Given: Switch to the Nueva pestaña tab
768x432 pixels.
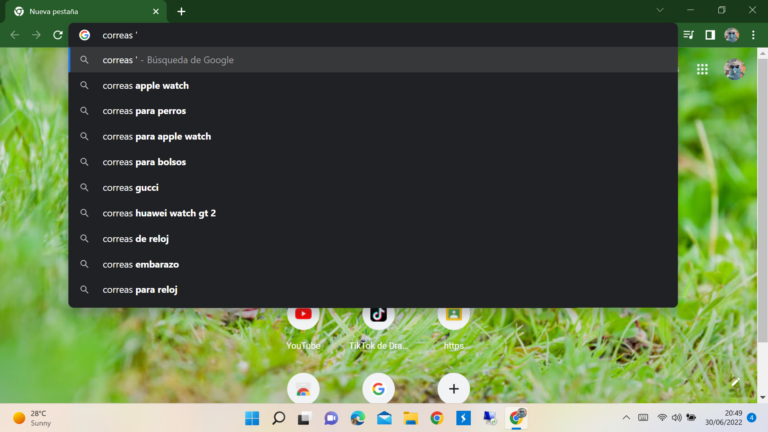Looking at the screenshot, I should pos(80,11).
